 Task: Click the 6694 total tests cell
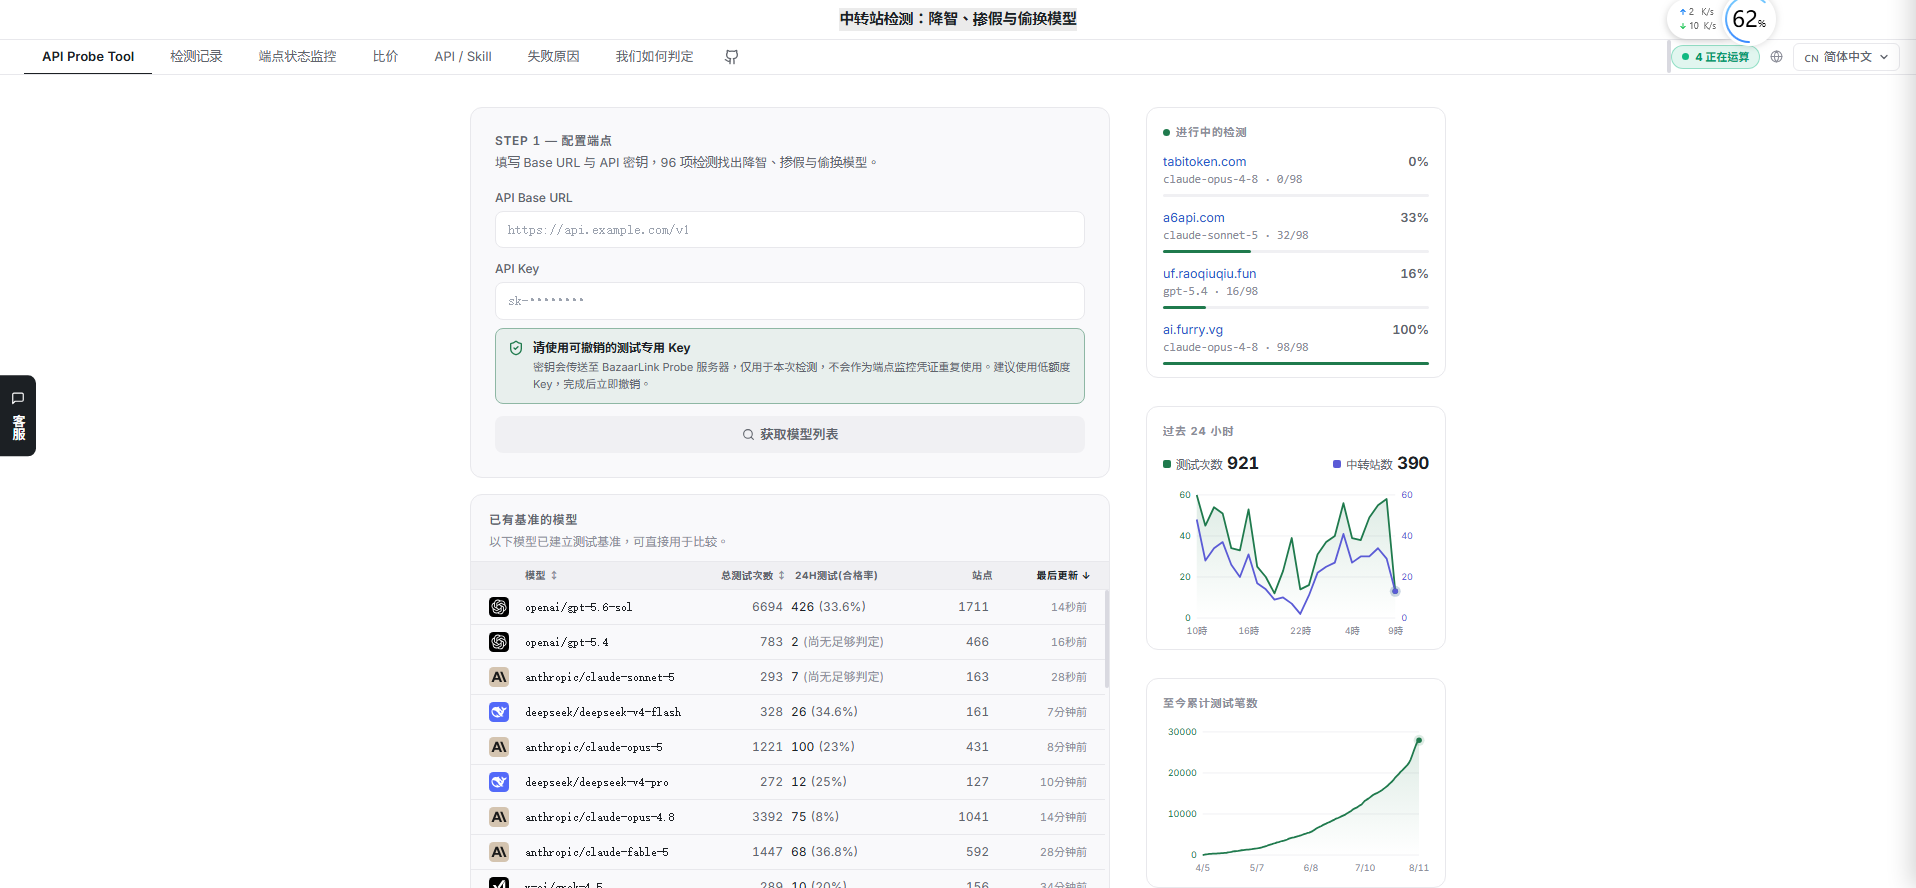coord(767,607)
